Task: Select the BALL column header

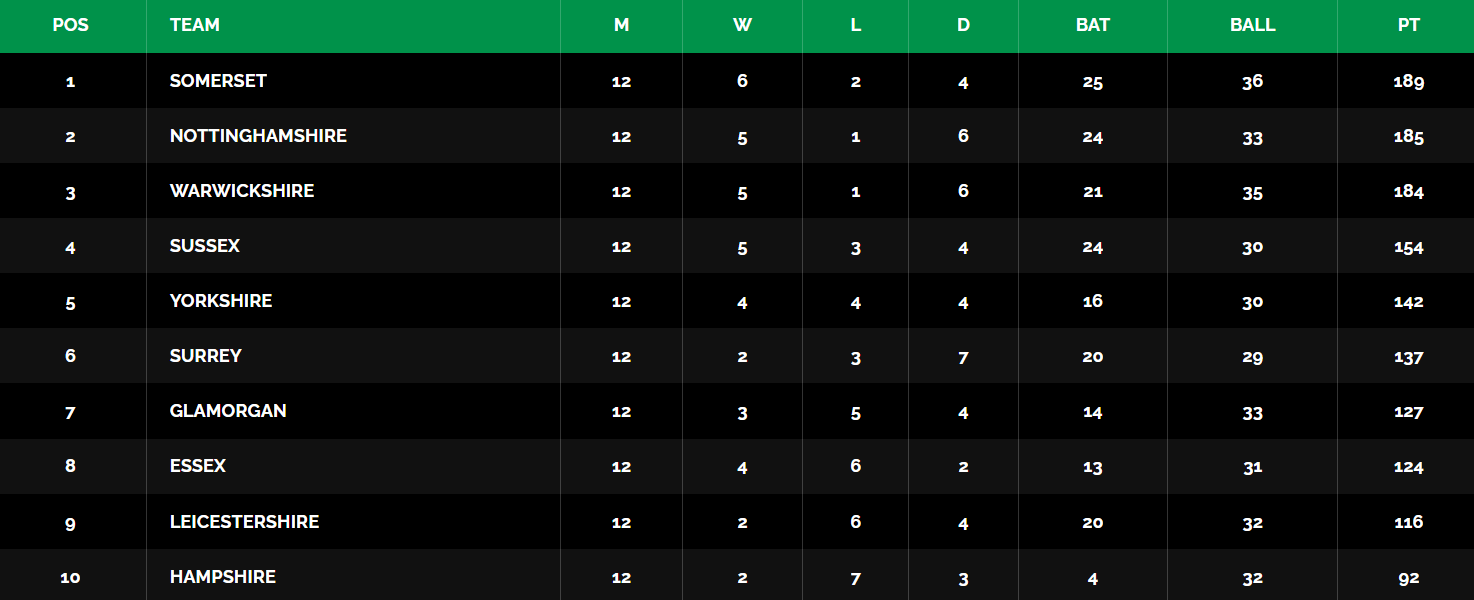Action: point(1252,25)
